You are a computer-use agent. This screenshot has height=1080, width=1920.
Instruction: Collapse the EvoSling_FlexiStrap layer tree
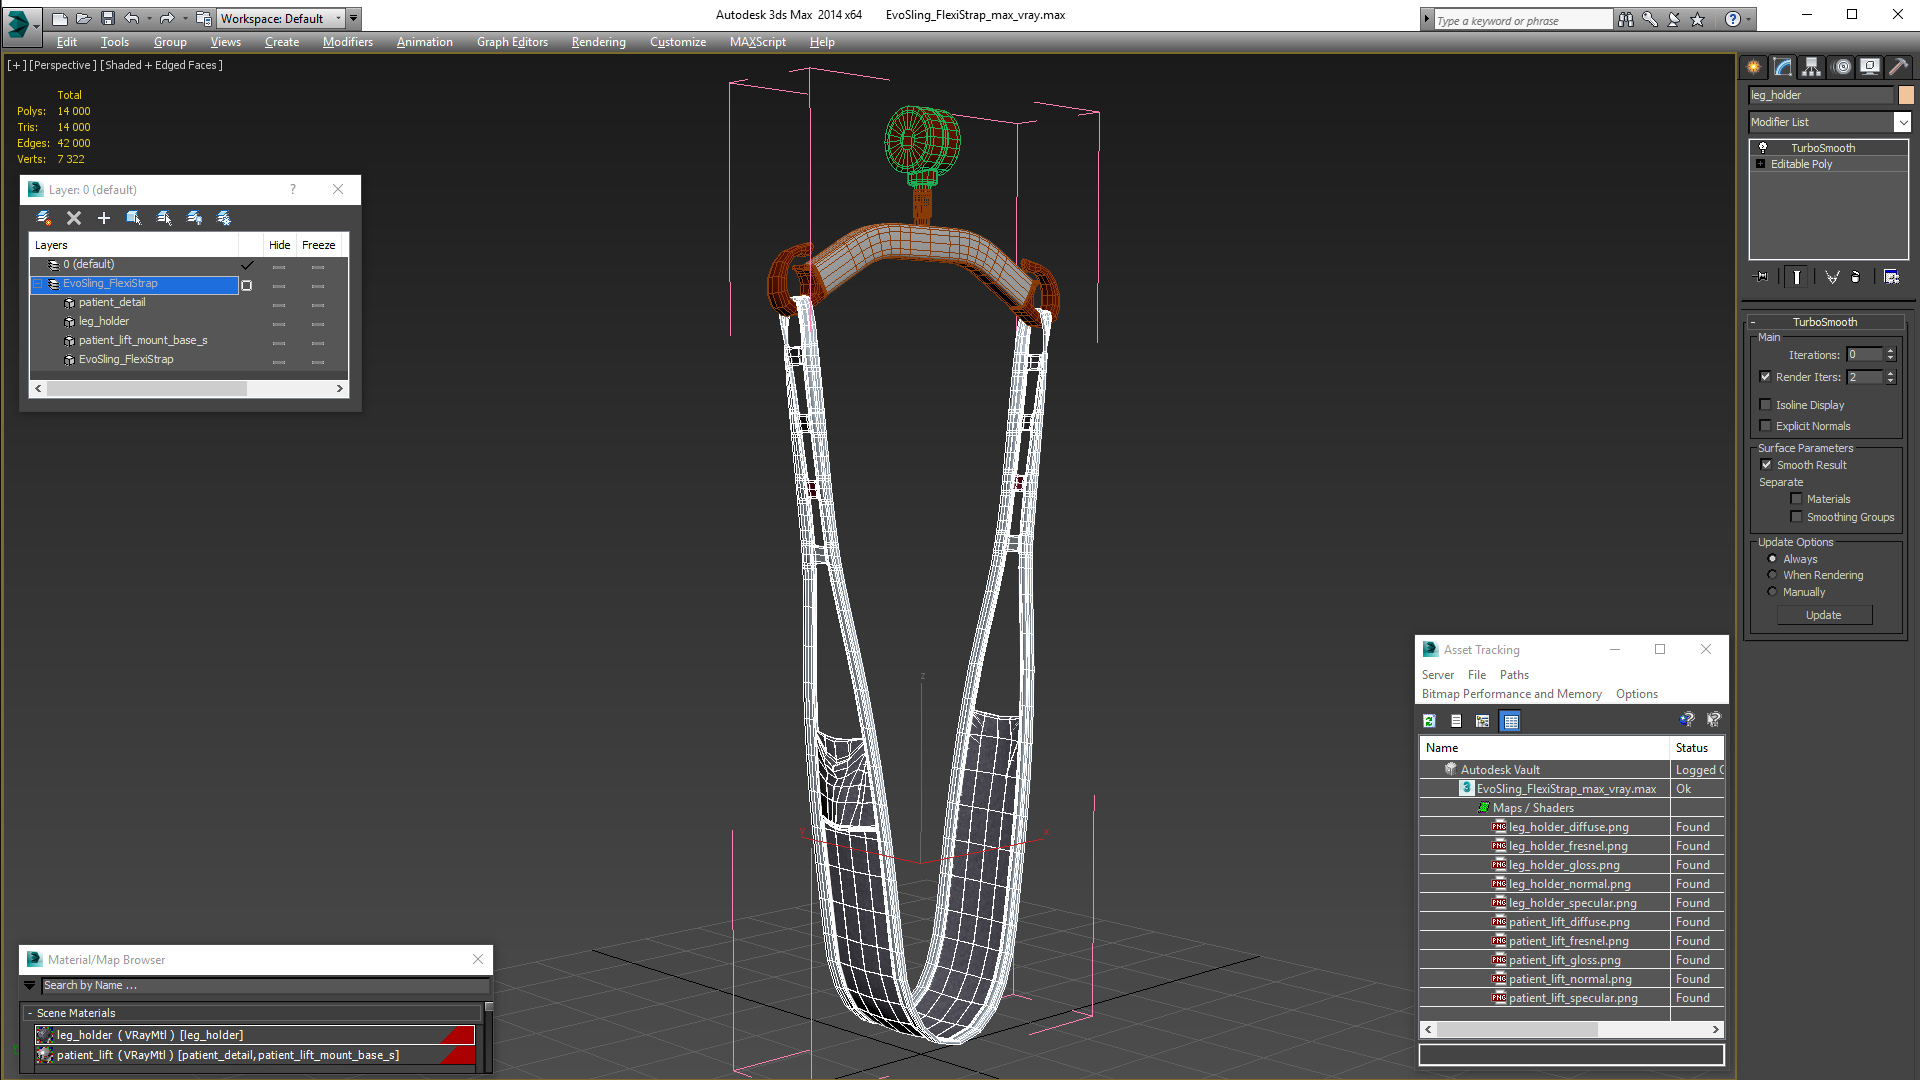coord(38,284)
